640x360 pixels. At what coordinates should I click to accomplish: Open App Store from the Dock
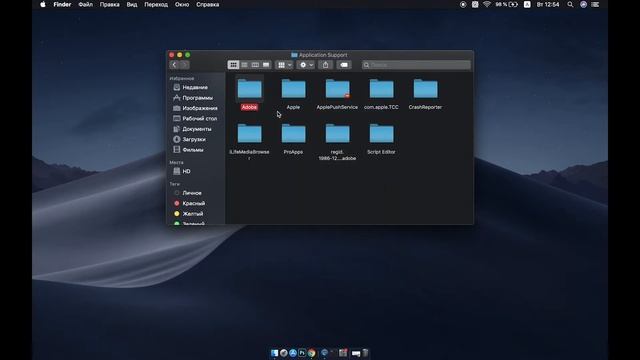click(x=293, y=353)
